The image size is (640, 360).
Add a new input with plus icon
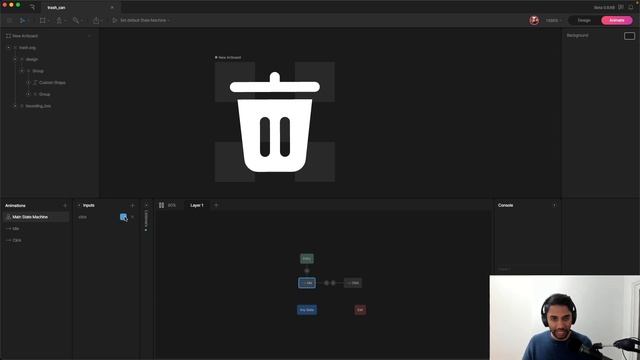coord(132,205)
